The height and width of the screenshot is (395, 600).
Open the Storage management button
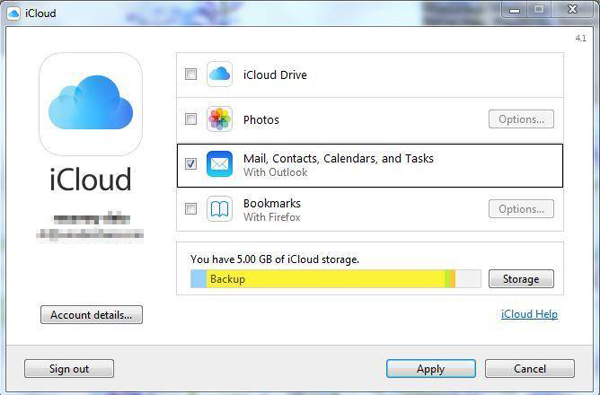point(521,279)
